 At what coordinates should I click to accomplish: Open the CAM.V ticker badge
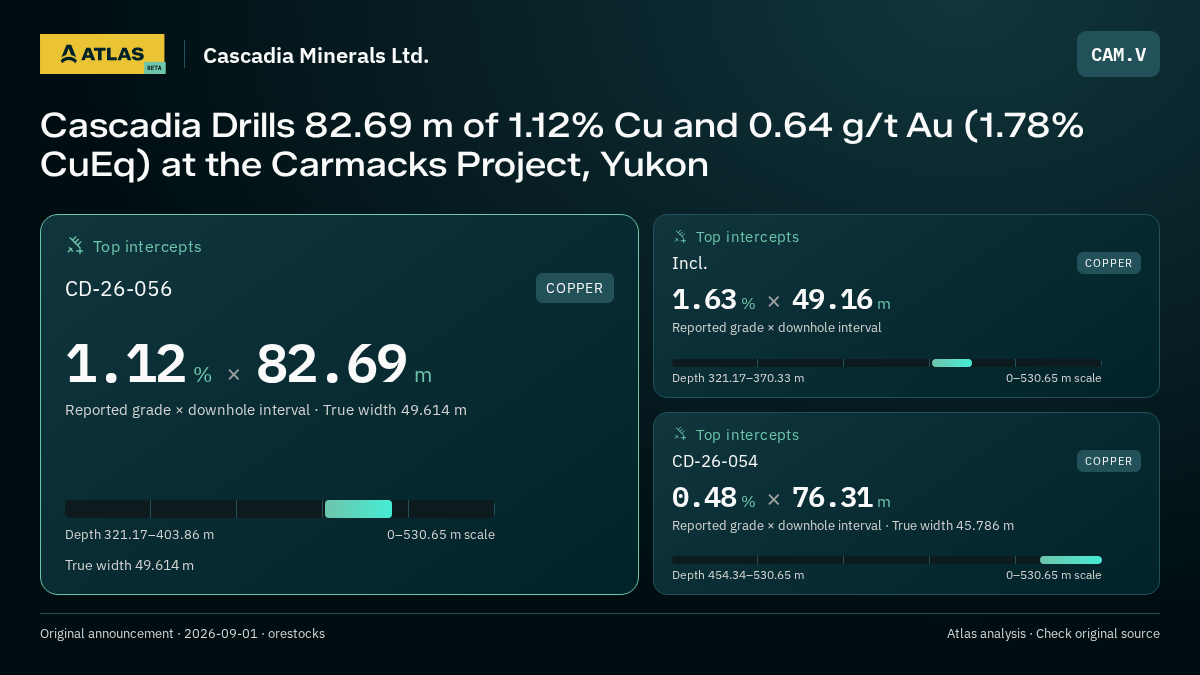tap(1118, 54)
